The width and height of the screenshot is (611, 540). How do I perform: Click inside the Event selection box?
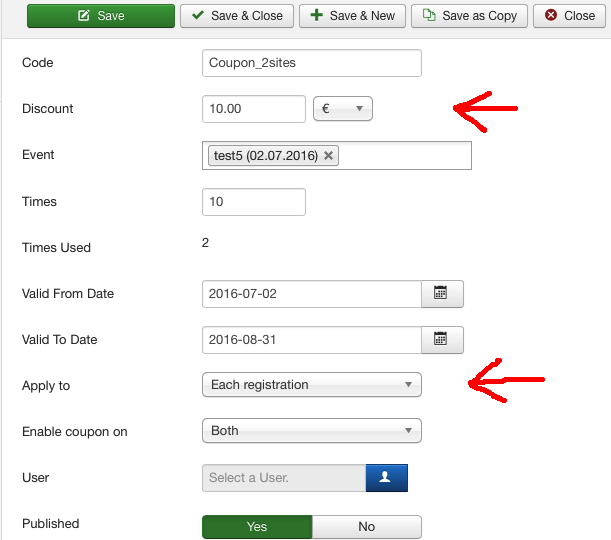(x=405, y=156)
